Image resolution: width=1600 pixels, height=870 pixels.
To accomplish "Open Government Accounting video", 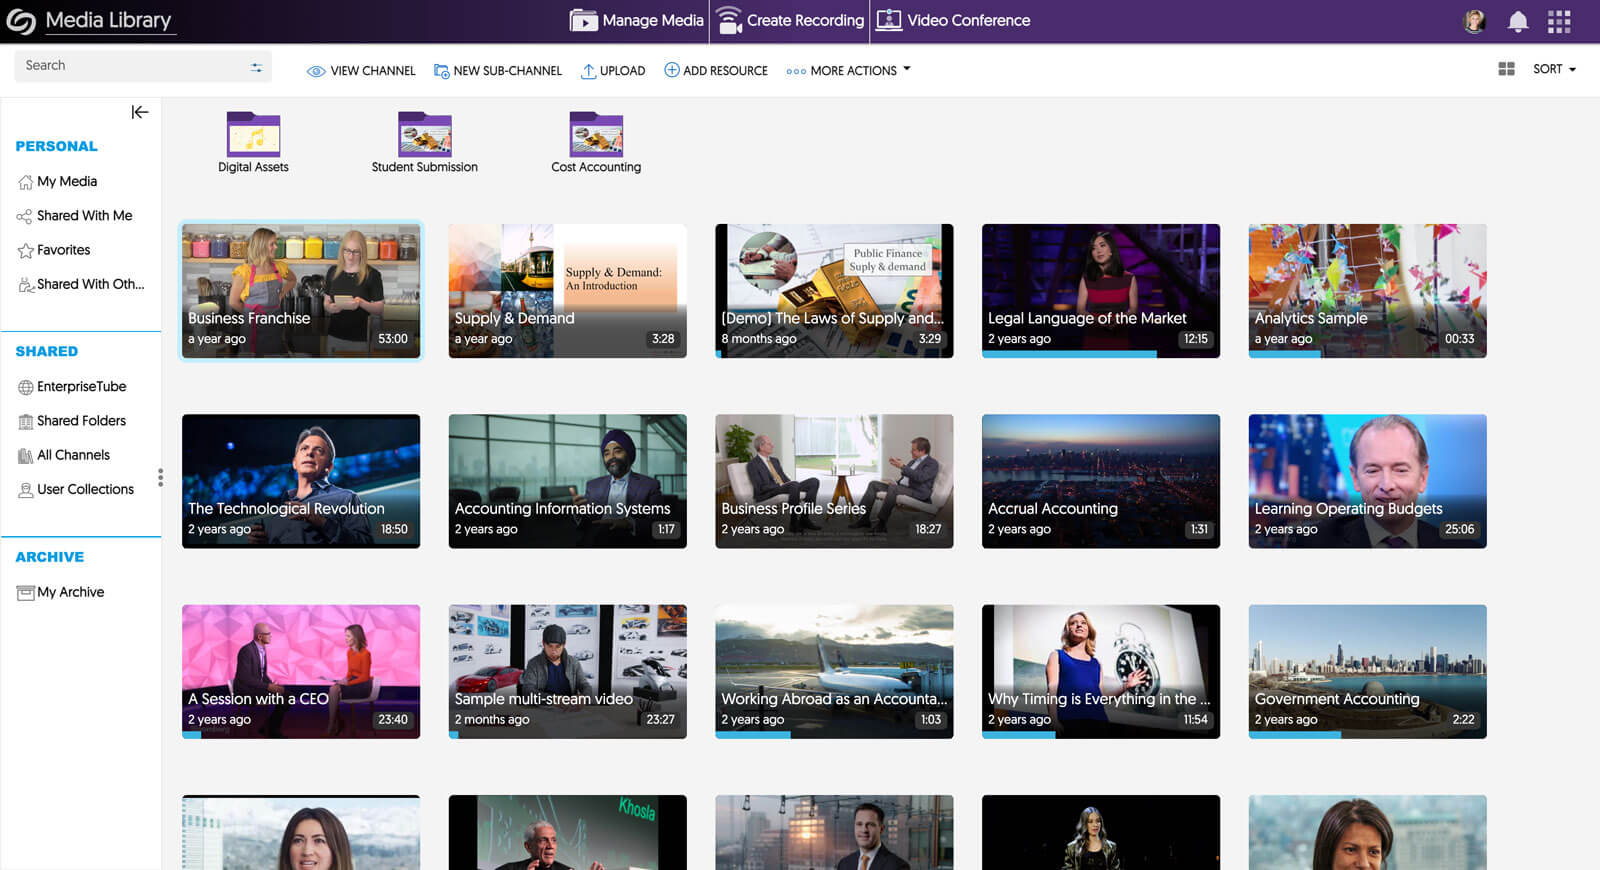I will (x=1368, y=672).
